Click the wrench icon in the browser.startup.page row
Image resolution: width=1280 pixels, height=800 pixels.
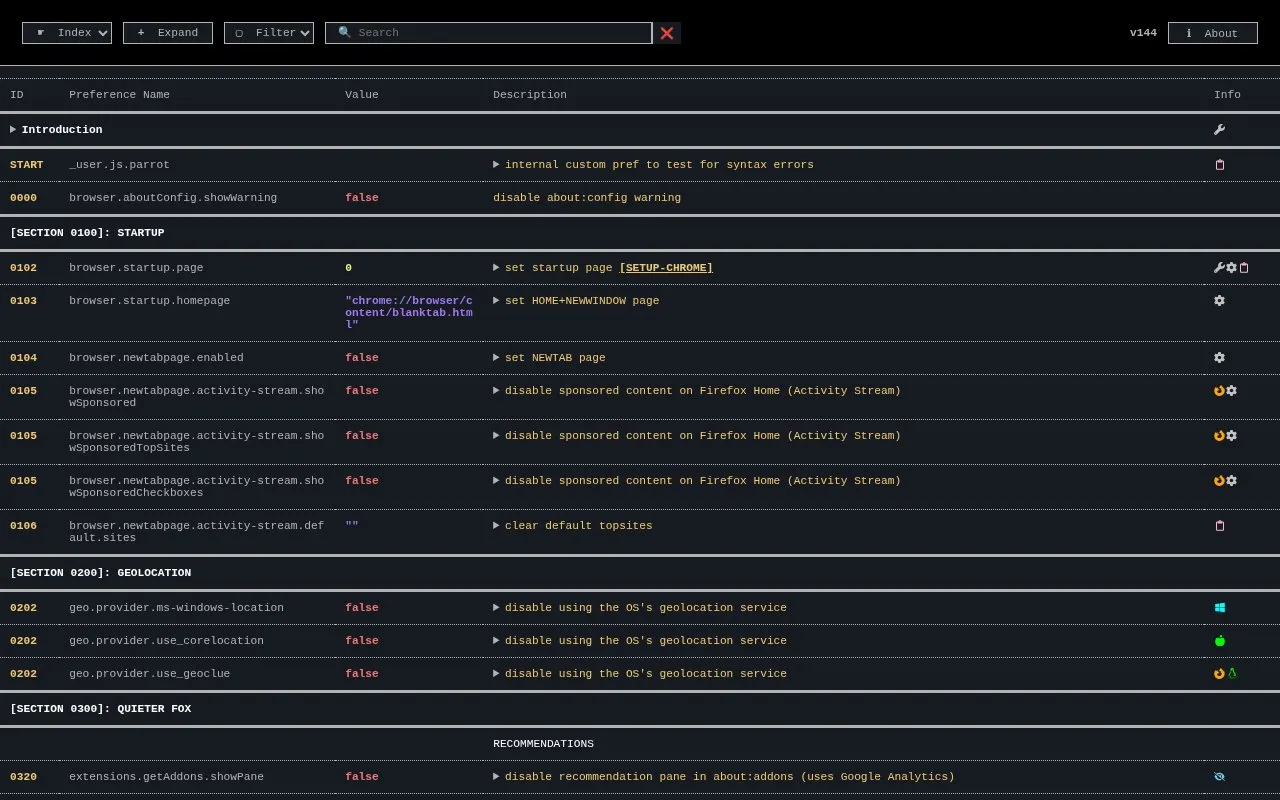tap(1219, 268)
